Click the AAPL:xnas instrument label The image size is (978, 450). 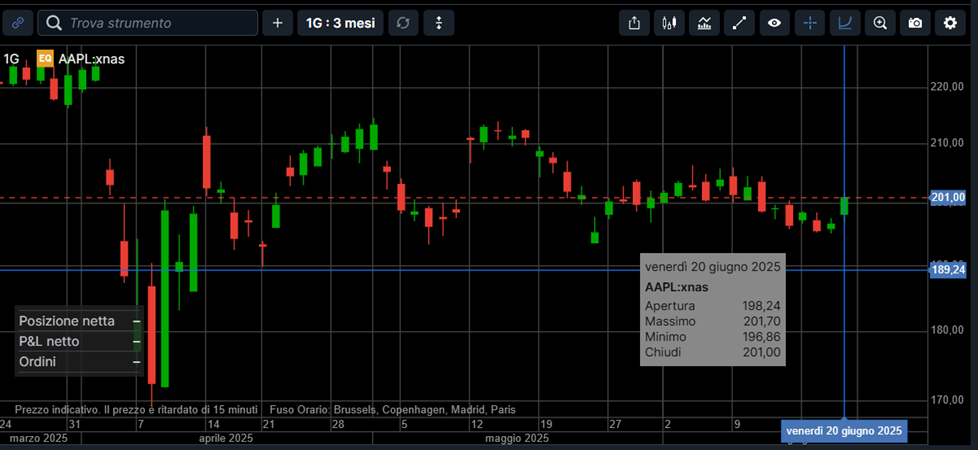(91, 59)
